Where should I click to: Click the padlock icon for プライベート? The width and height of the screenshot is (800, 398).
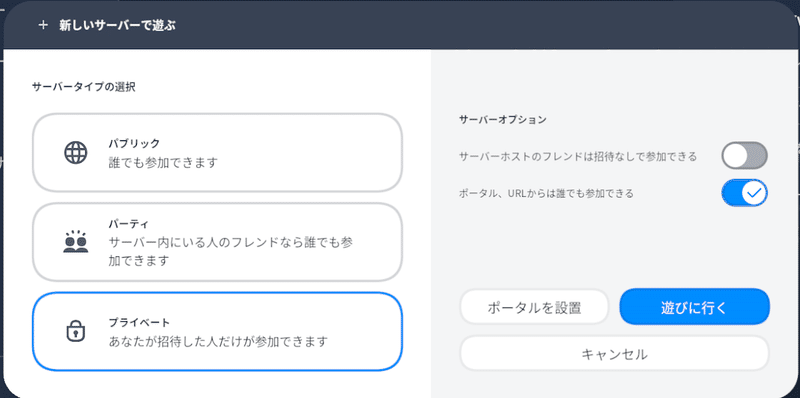click(76, 331)
